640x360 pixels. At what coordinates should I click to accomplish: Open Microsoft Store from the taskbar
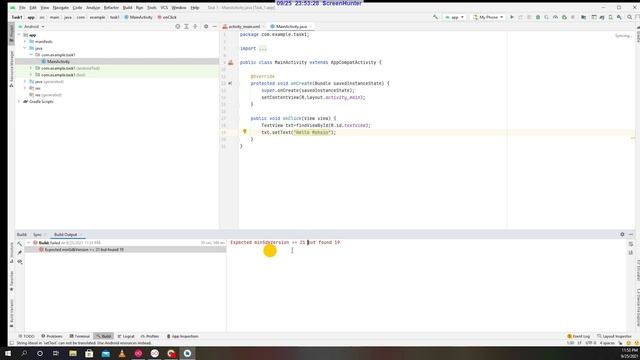[x=89, y=353]
